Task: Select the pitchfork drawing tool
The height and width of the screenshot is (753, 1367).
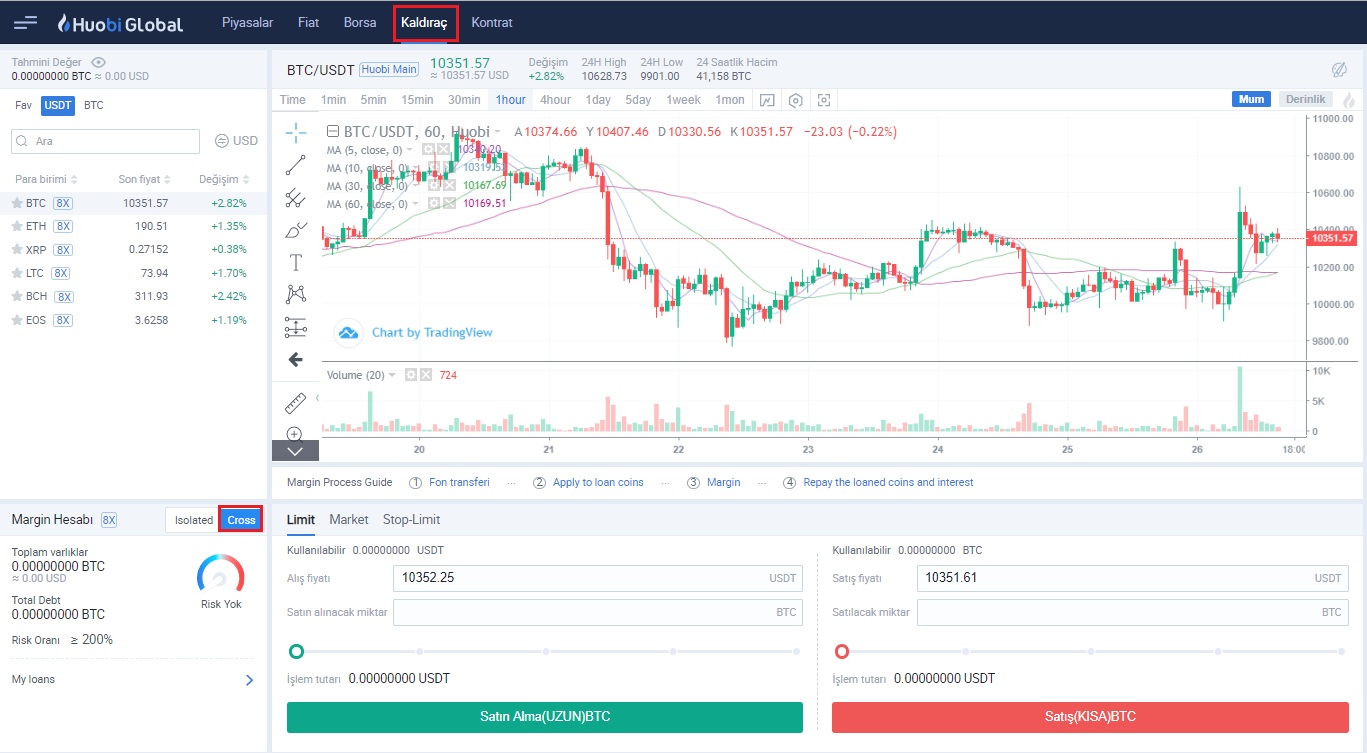Action: (295, 198)
